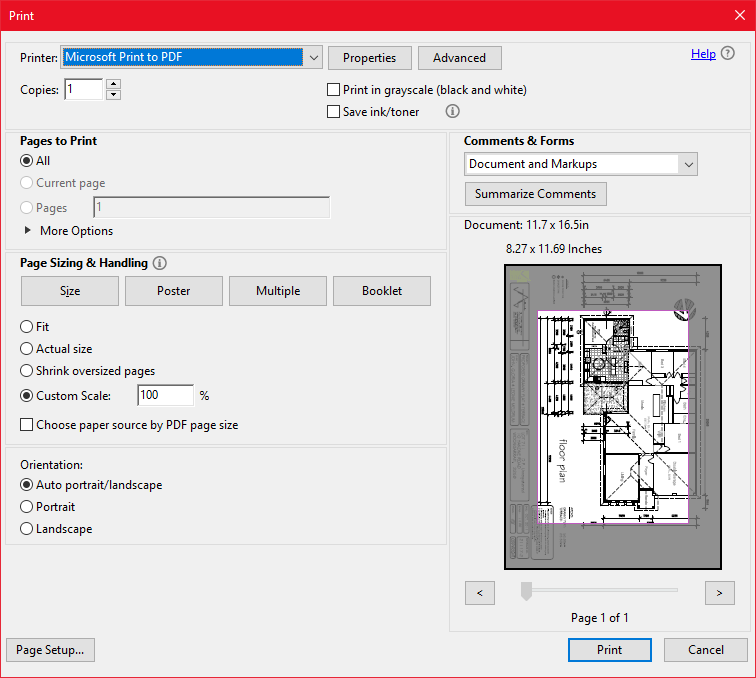
Task: Open the Comments & Forms dropdown
Action: 687,164
